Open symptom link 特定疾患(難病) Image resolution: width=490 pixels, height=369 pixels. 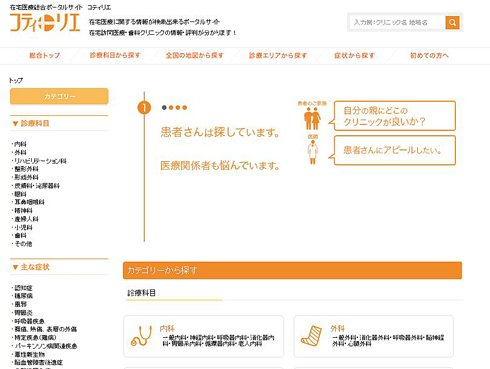pyautogui.click(x=35, y=337)
